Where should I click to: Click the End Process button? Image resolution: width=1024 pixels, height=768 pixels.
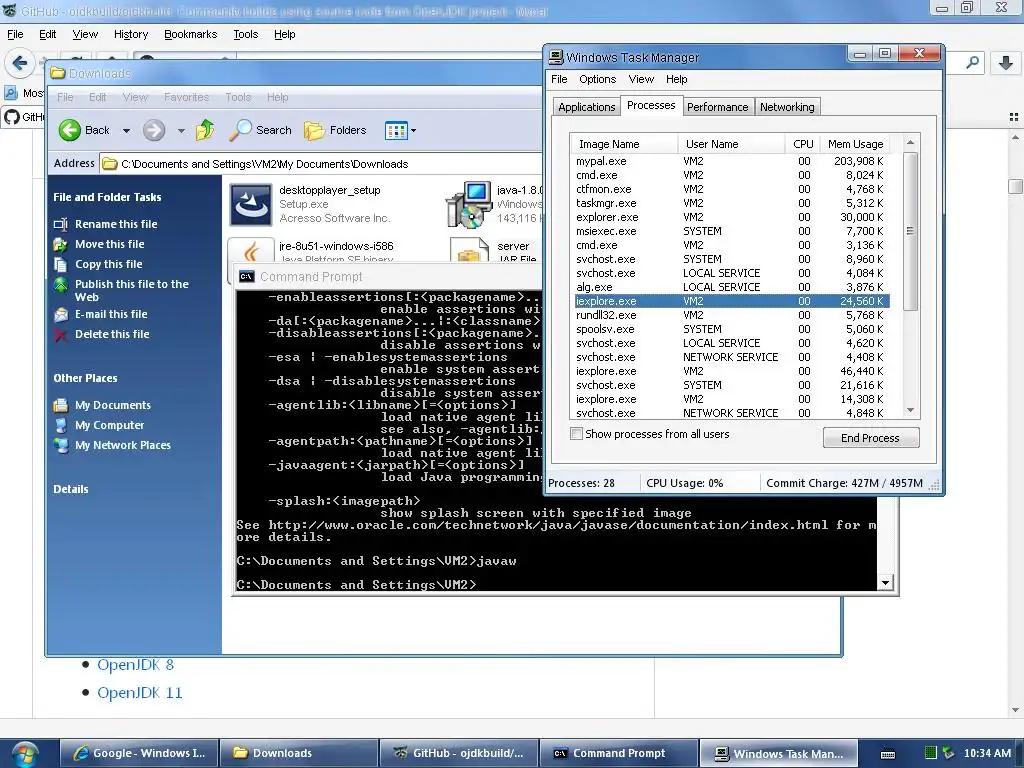871,438
